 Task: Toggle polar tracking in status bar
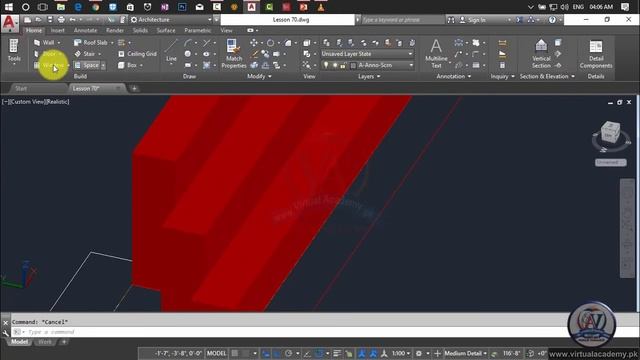pos(289,353)
